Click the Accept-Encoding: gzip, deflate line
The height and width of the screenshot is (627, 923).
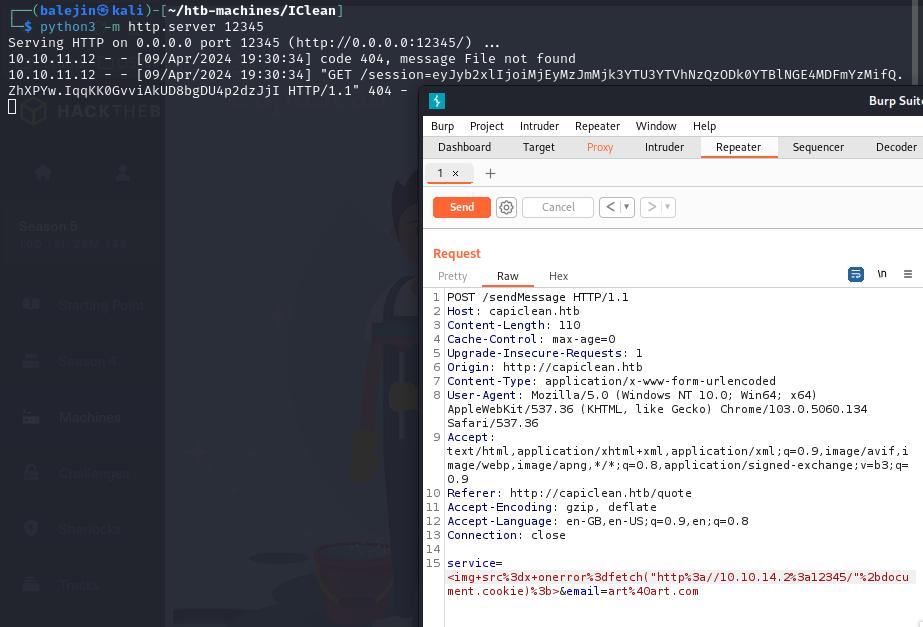point(552,507)
